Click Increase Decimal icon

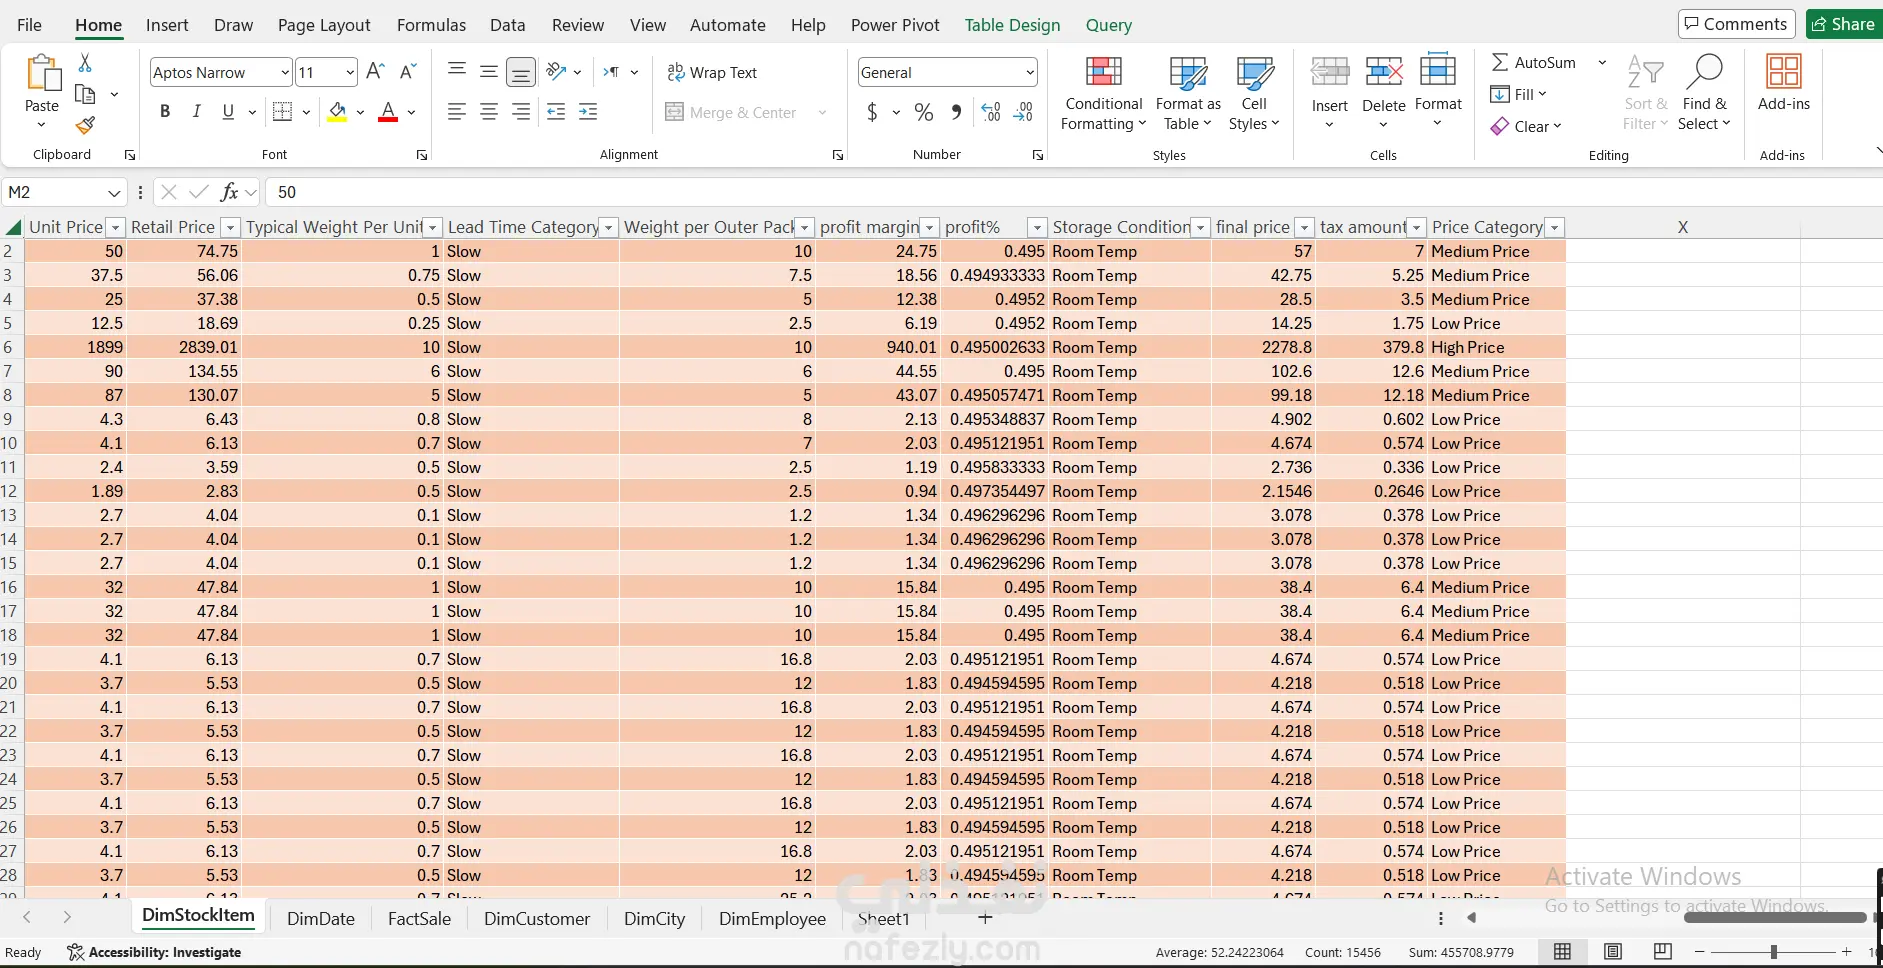991,112
